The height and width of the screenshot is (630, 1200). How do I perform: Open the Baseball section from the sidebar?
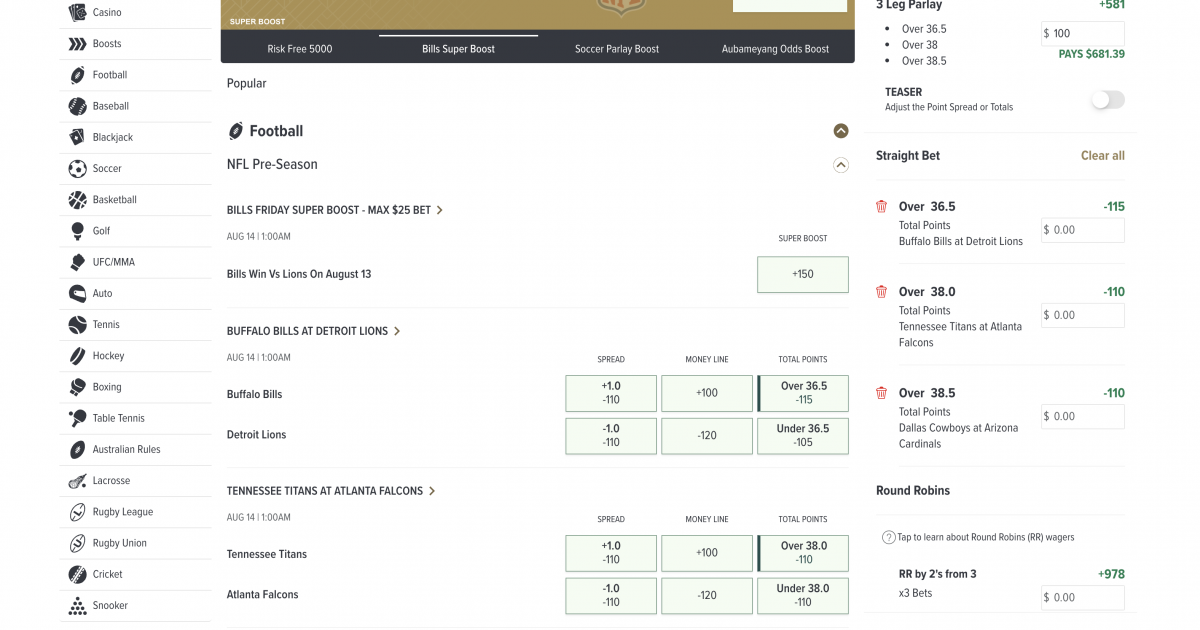107,106
